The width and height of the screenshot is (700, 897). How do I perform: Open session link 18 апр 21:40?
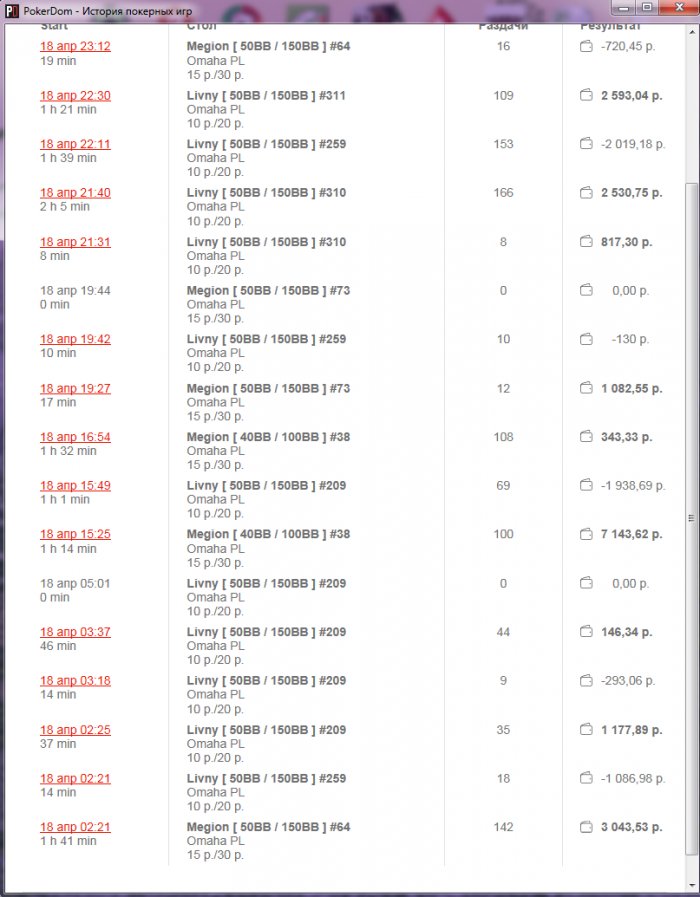click(x=75, y=193)
